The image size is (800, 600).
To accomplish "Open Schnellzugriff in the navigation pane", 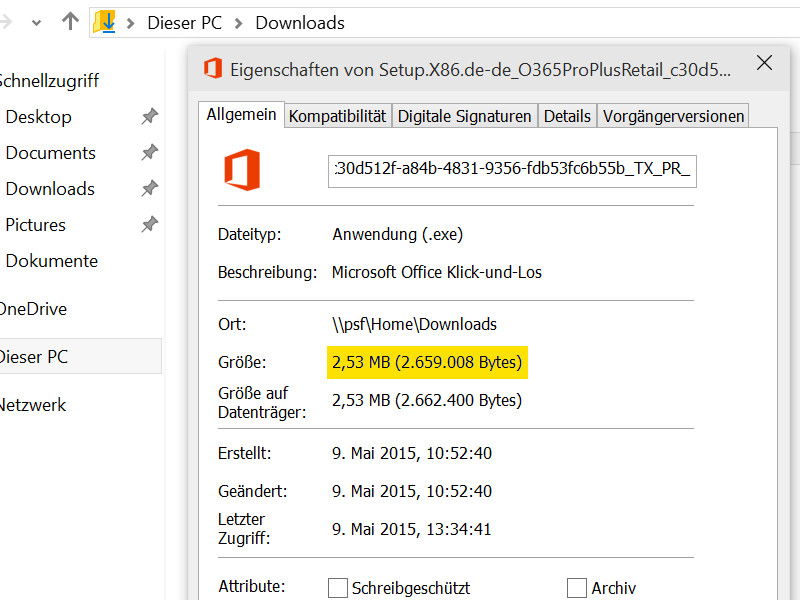I will pyautogui.click(x=49, y=81).
